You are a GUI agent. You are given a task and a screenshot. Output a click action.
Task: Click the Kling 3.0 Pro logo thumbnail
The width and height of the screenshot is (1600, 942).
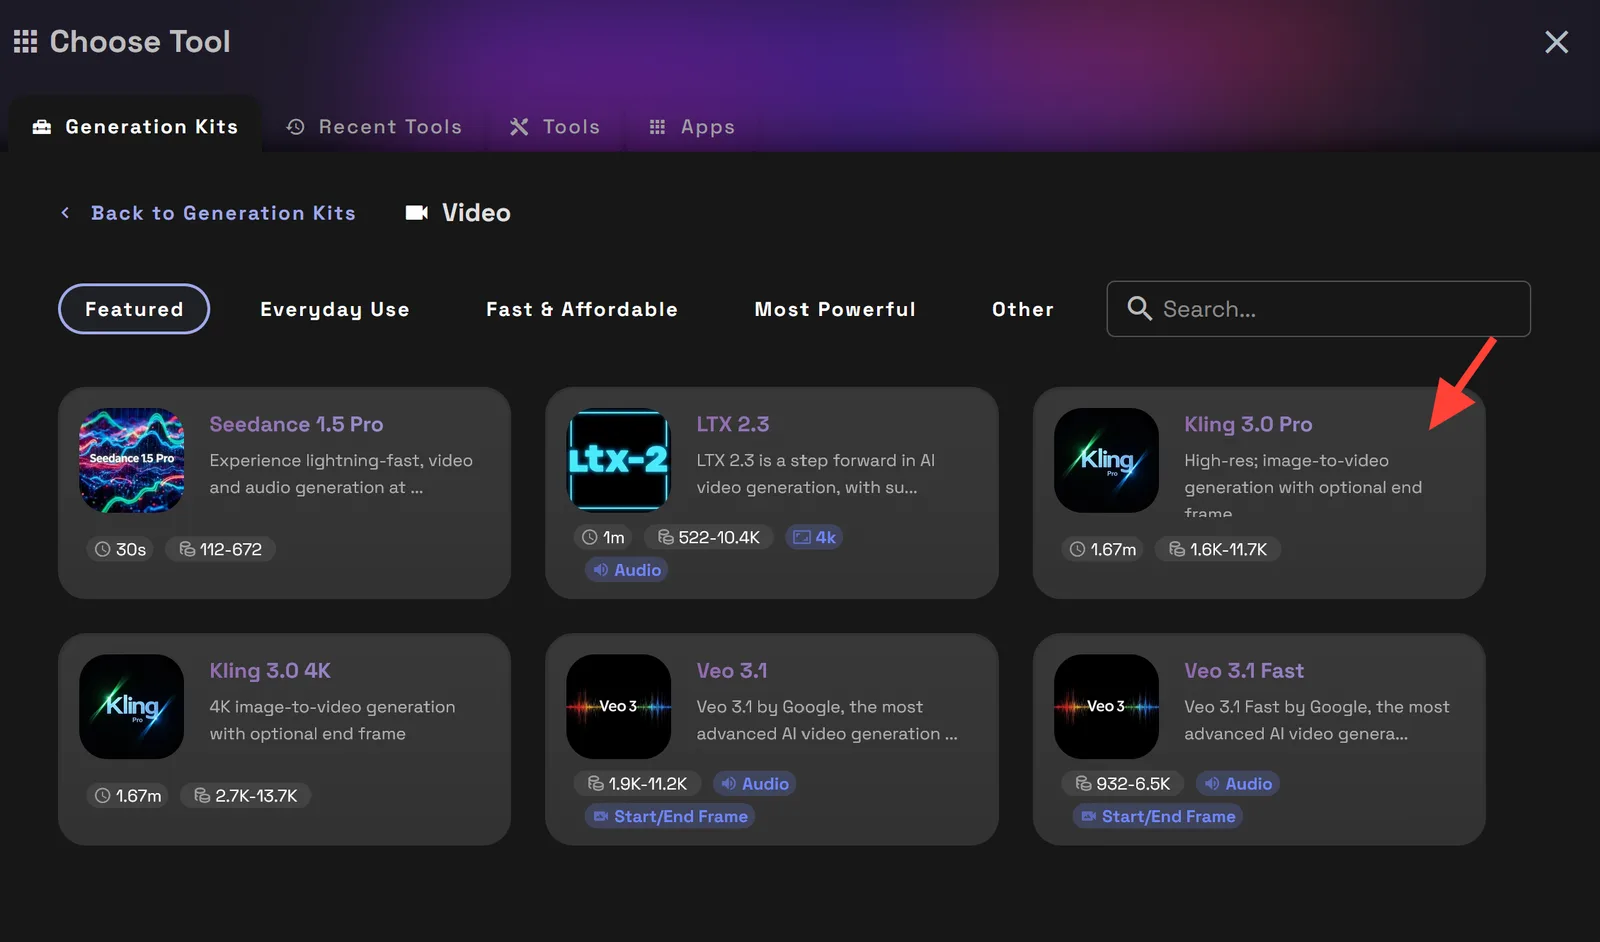pos(1106,460)
